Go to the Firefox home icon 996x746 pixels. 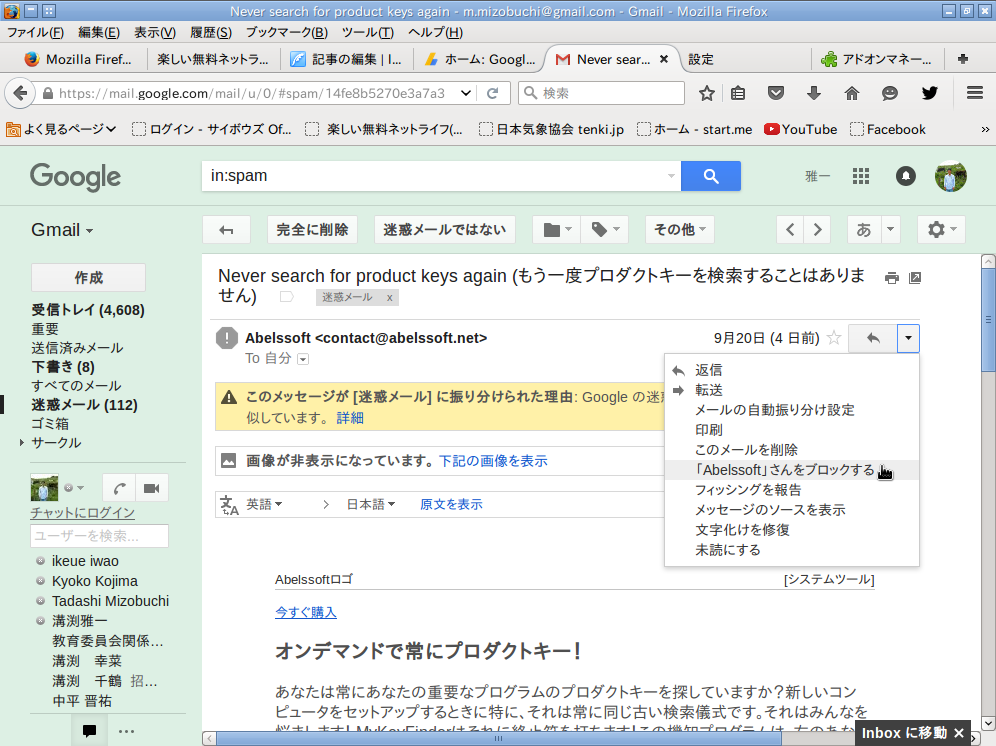(852, 93)
